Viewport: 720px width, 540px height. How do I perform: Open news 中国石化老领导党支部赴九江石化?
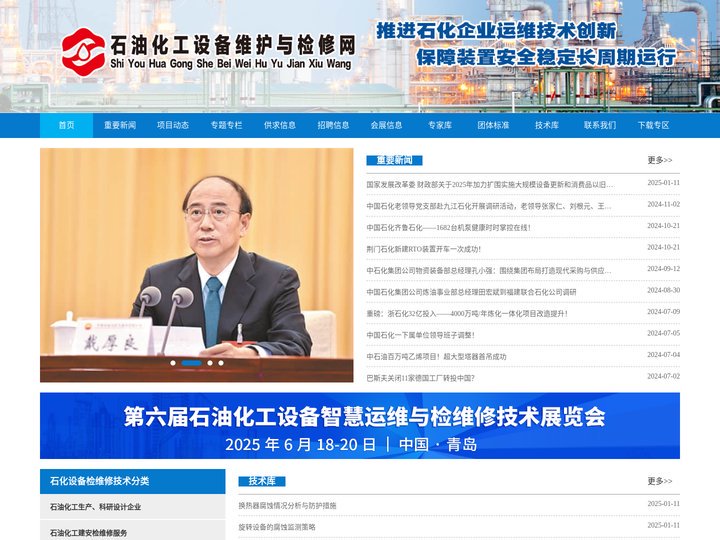pos(489,206)
